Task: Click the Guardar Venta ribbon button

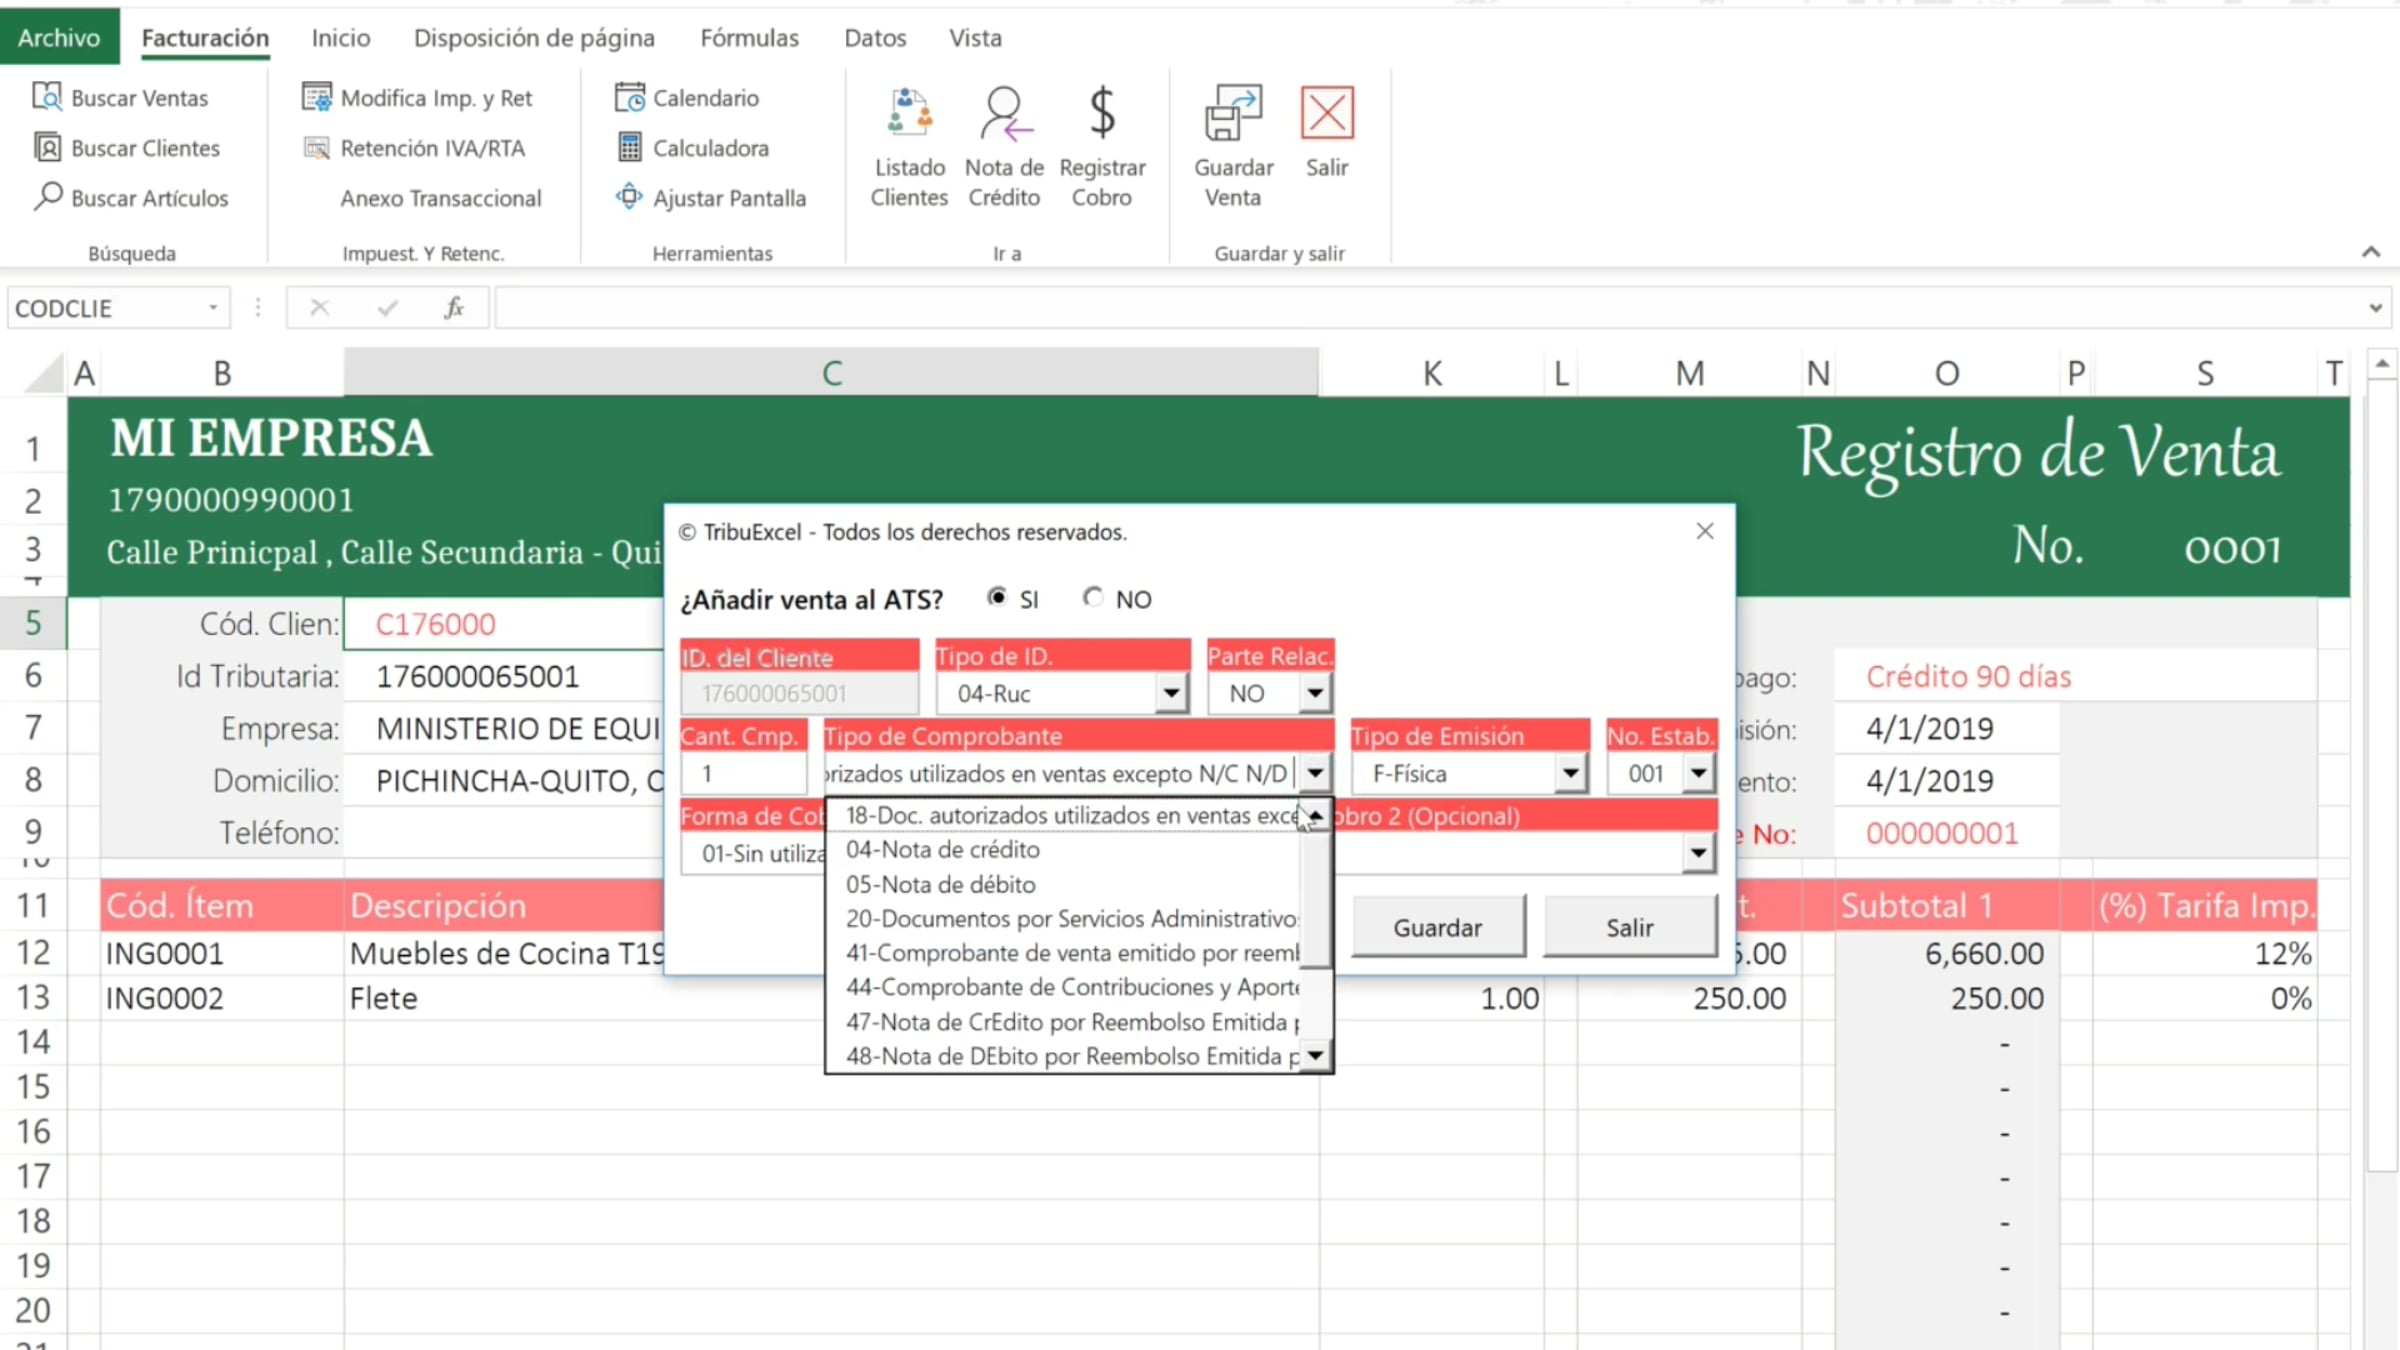Action: tap(1233, 147)
